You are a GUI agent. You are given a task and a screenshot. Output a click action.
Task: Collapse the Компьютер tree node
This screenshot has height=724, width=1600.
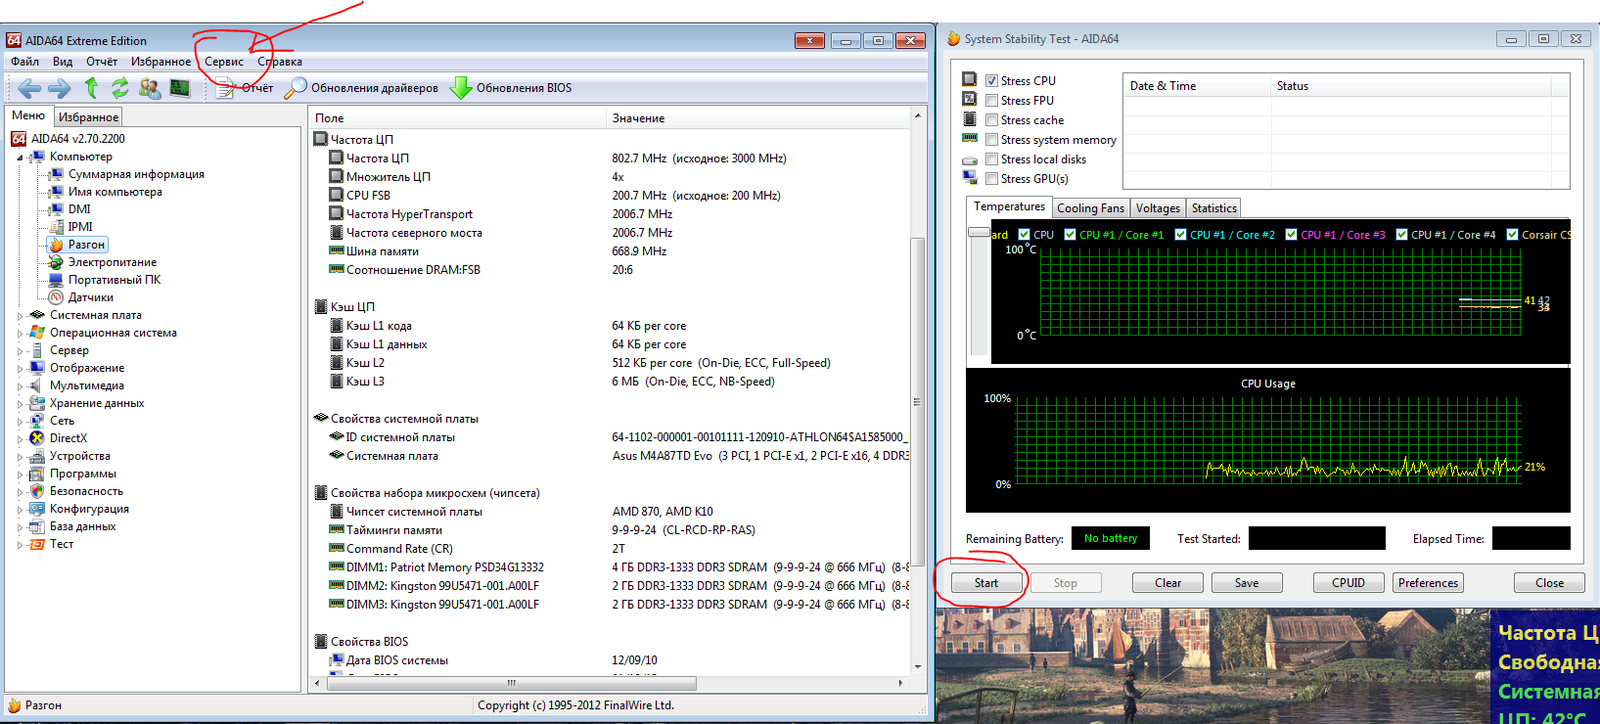tap(20, 157)
